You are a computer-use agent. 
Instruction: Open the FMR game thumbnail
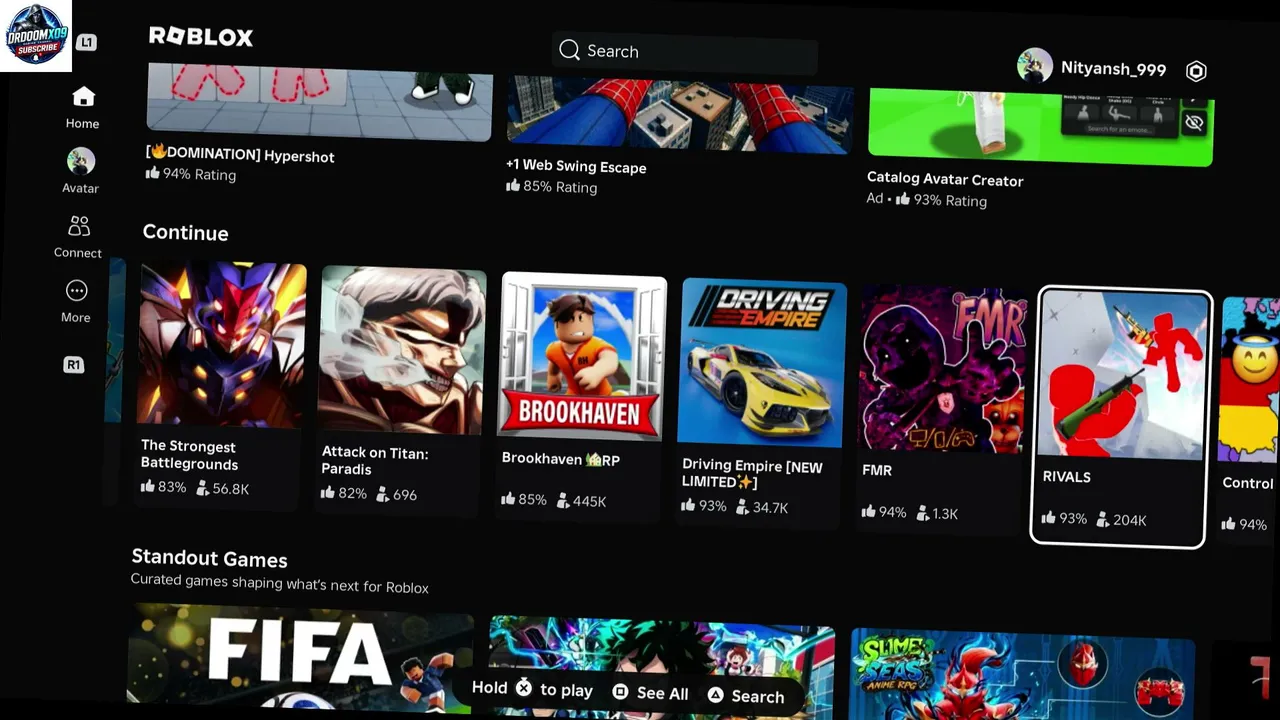(943, 370)
